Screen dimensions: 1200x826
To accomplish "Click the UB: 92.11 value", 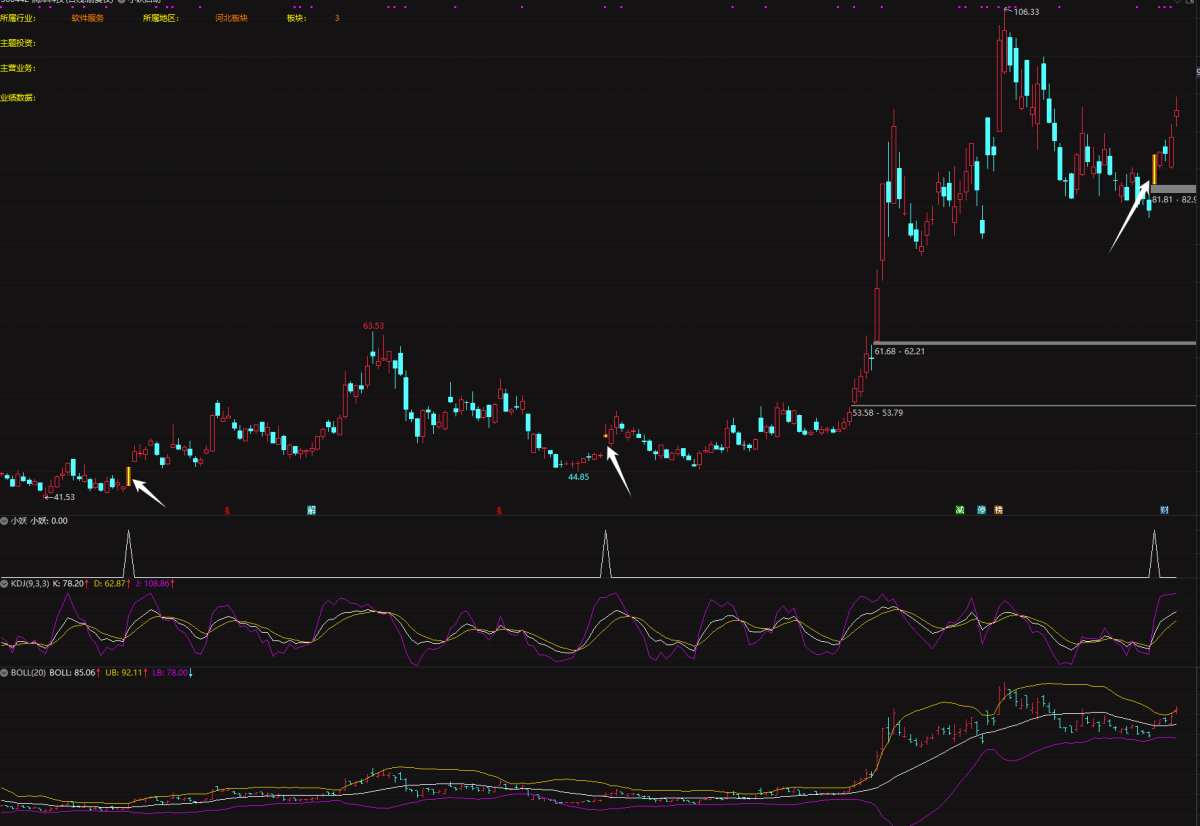I will [x=126, y=673].
